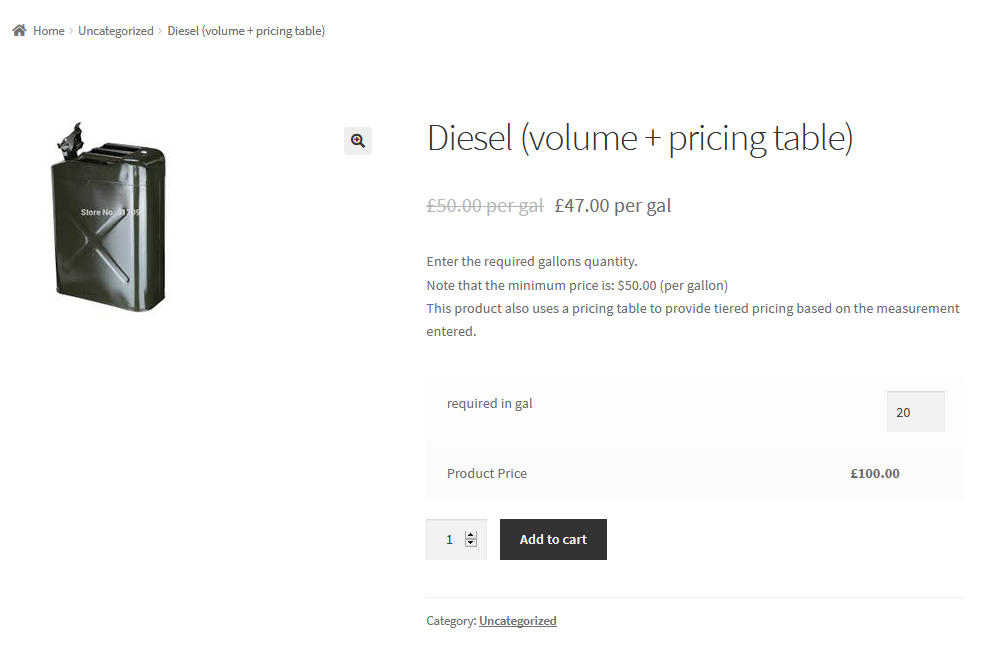The image size is (990, 649).
Task: Open the Uncategorized breadcrumb link
Action: coord(116,31)
